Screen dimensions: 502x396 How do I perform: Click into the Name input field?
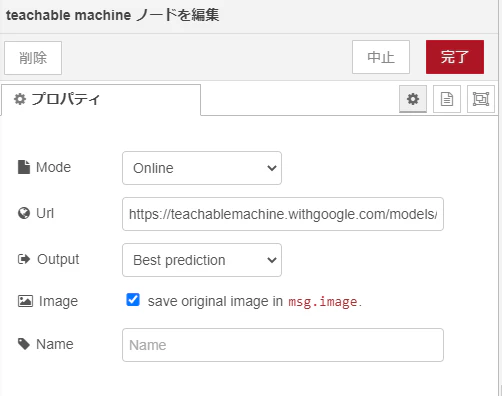point(283,345)
